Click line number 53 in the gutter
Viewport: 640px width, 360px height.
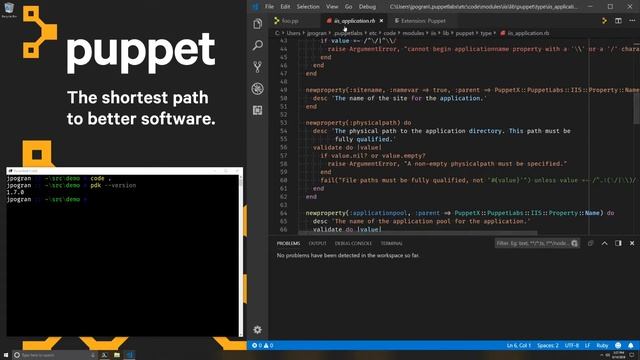pyautogui.click(x=284, y=123)
